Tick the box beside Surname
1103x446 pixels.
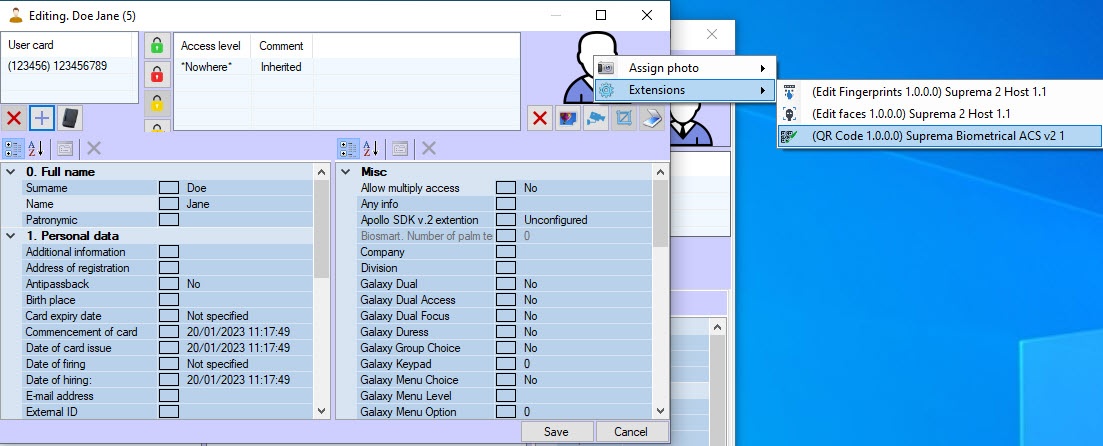click(x=169, y=188)
